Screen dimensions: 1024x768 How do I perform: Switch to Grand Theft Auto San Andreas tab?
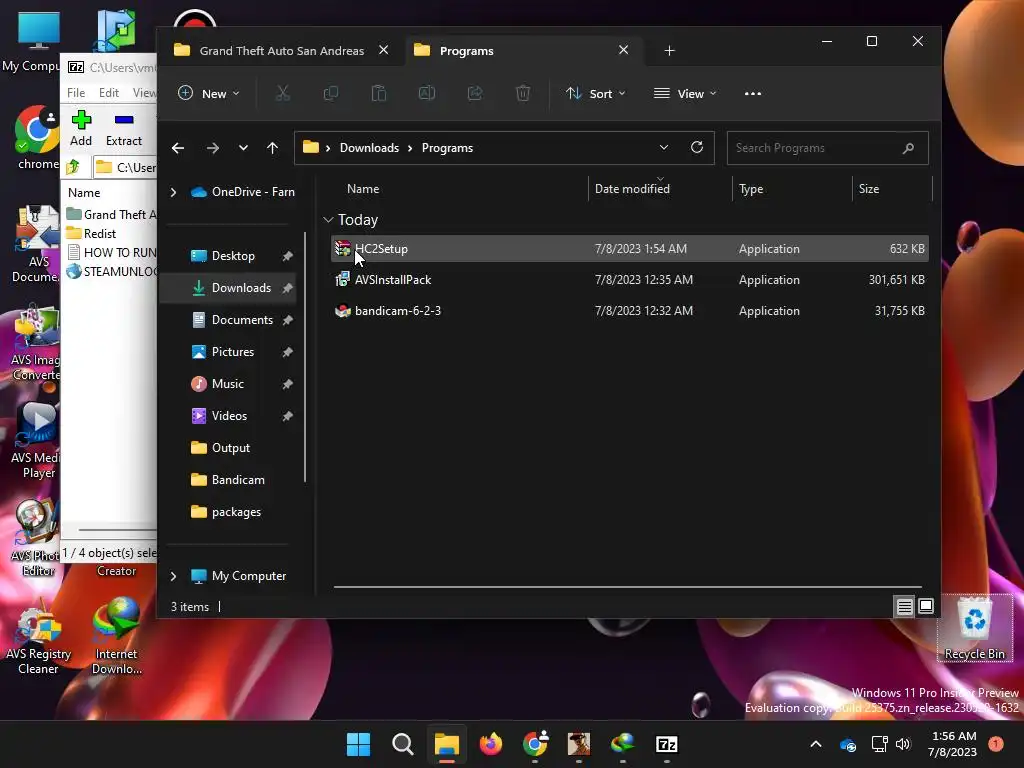coord(281,50)
